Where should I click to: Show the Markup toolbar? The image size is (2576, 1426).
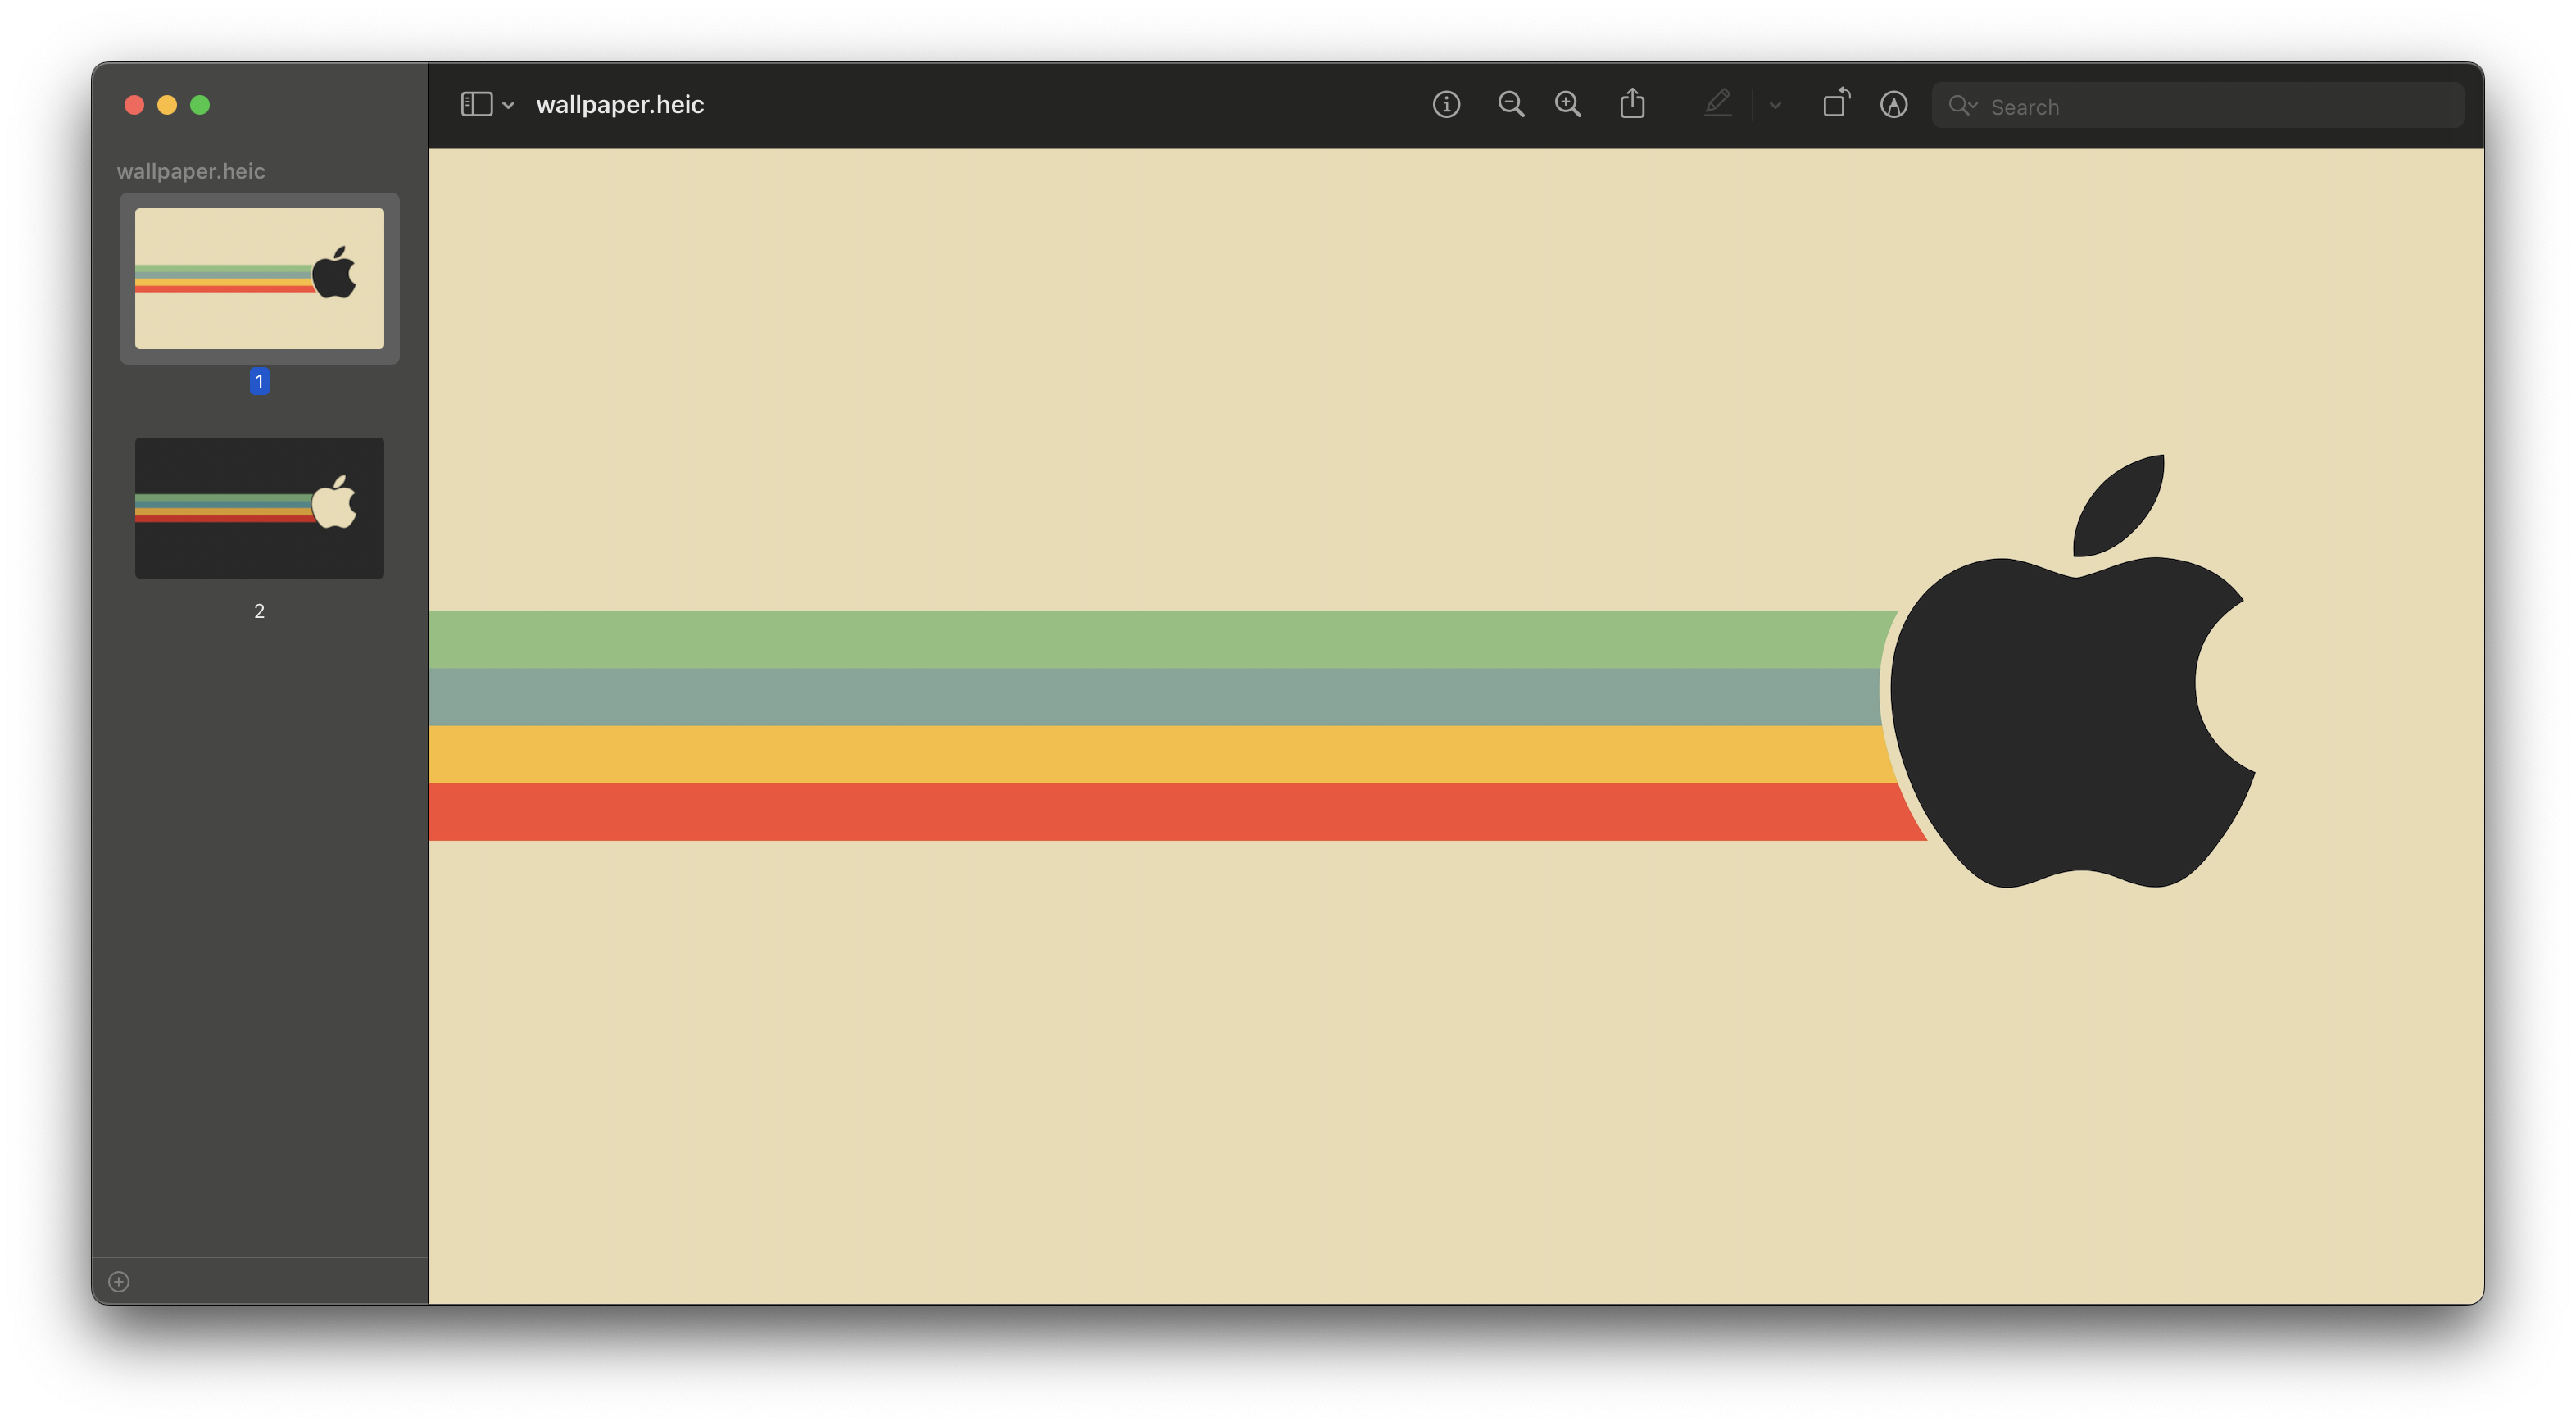click(x=1893, y=104)
